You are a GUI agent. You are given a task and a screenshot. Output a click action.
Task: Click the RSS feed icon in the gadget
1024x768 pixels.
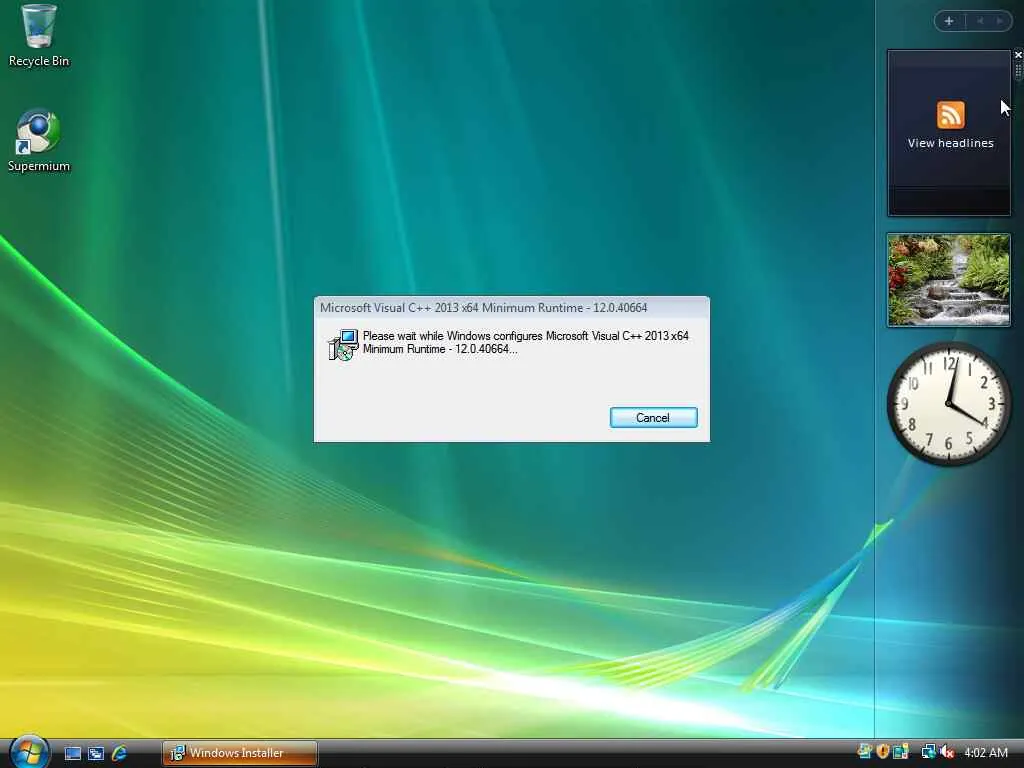pos(950,115)
